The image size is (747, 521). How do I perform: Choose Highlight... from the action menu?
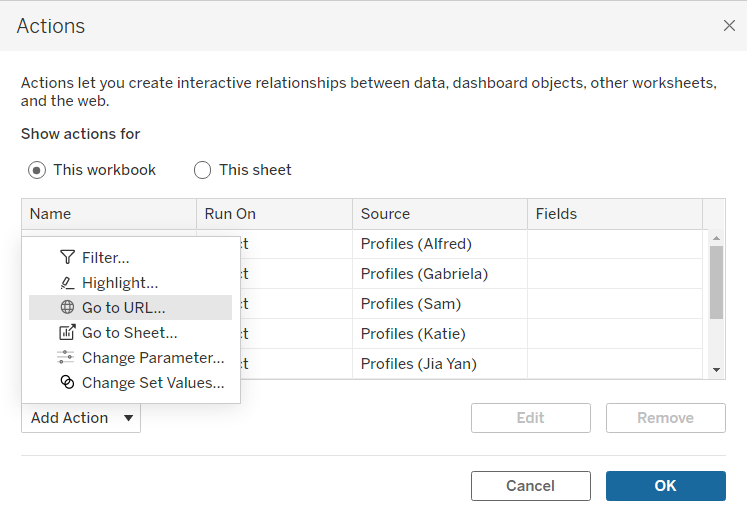pyautogui.click(x=120, y=283)
